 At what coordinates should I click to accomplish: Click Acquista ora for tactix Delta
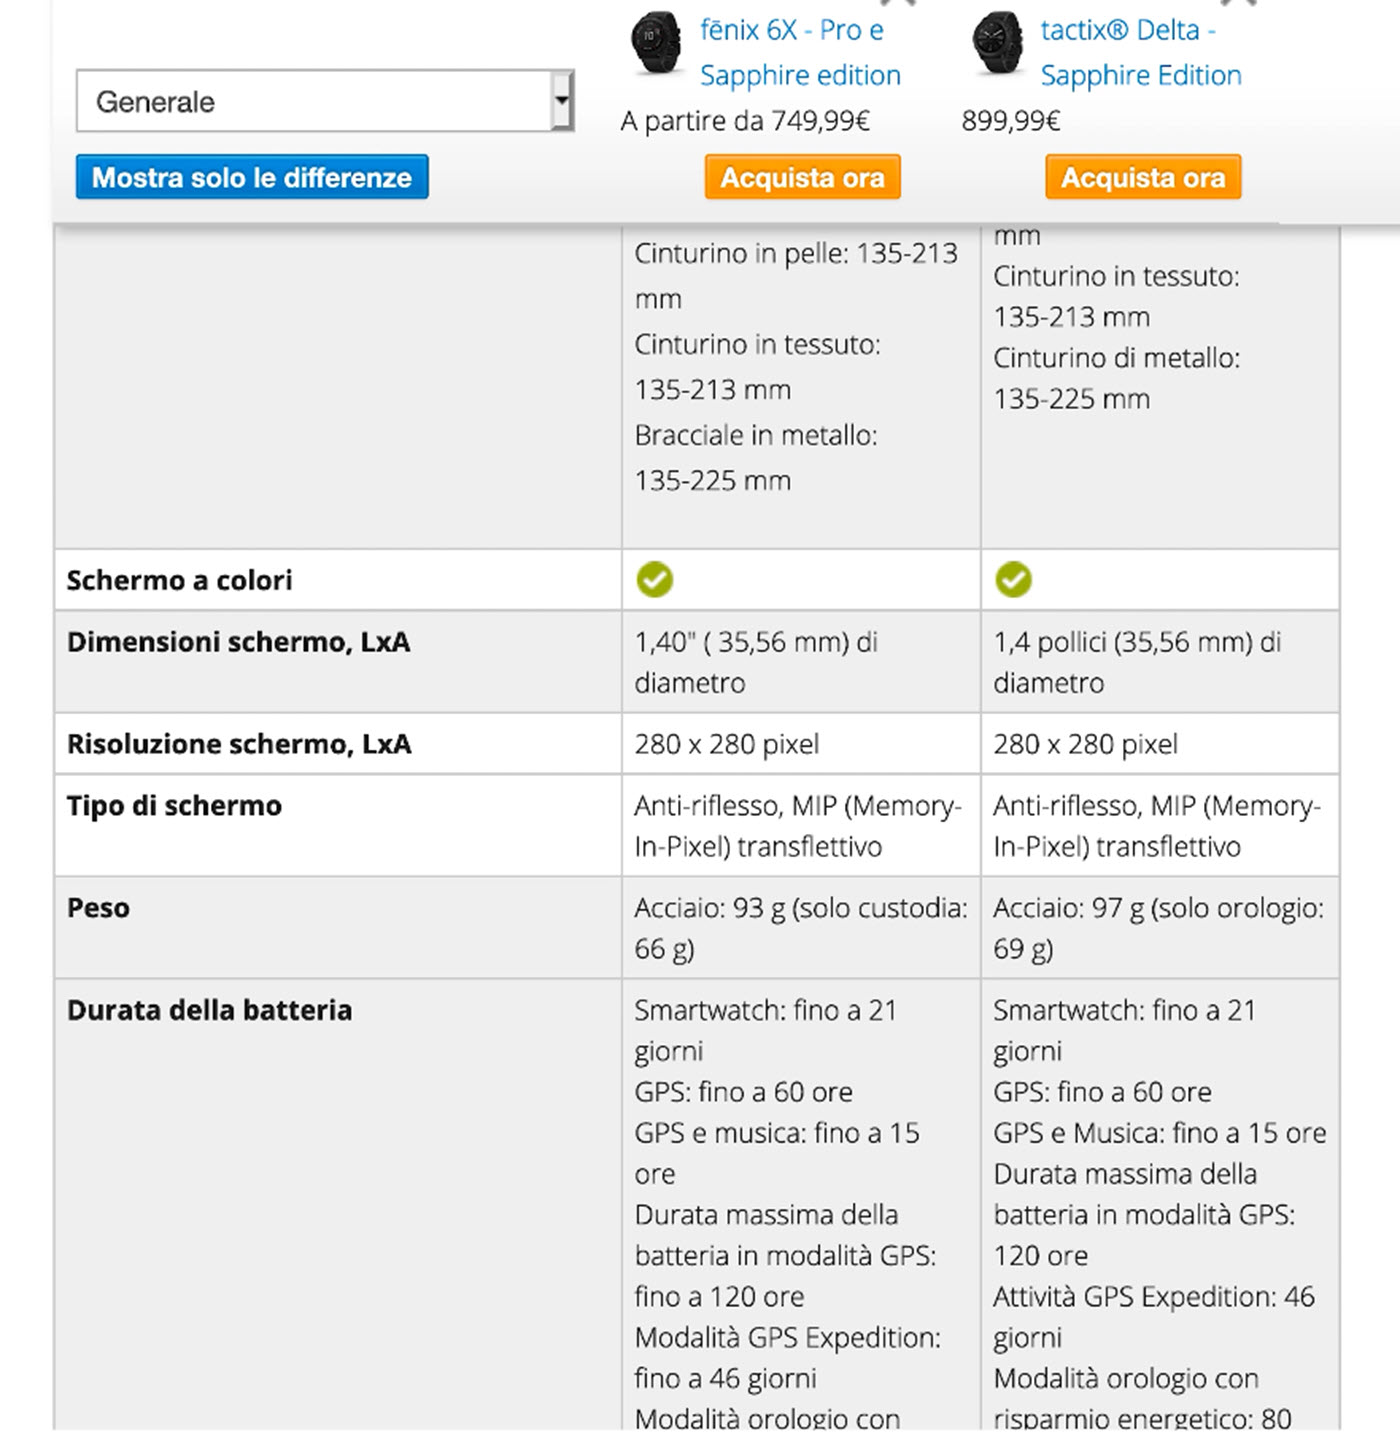[x=1143, y=177]
